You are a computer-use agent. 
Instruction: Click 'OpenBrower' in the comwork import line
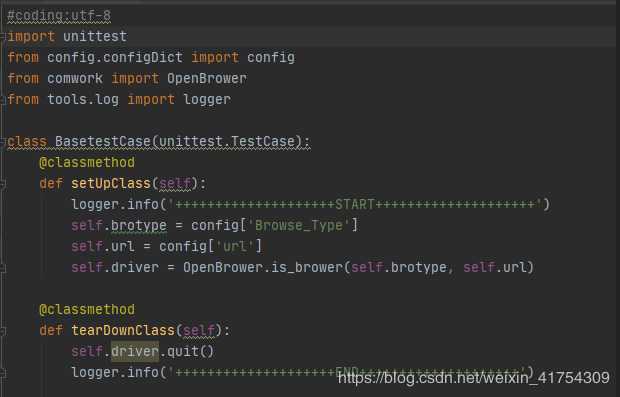coord(206,78)
